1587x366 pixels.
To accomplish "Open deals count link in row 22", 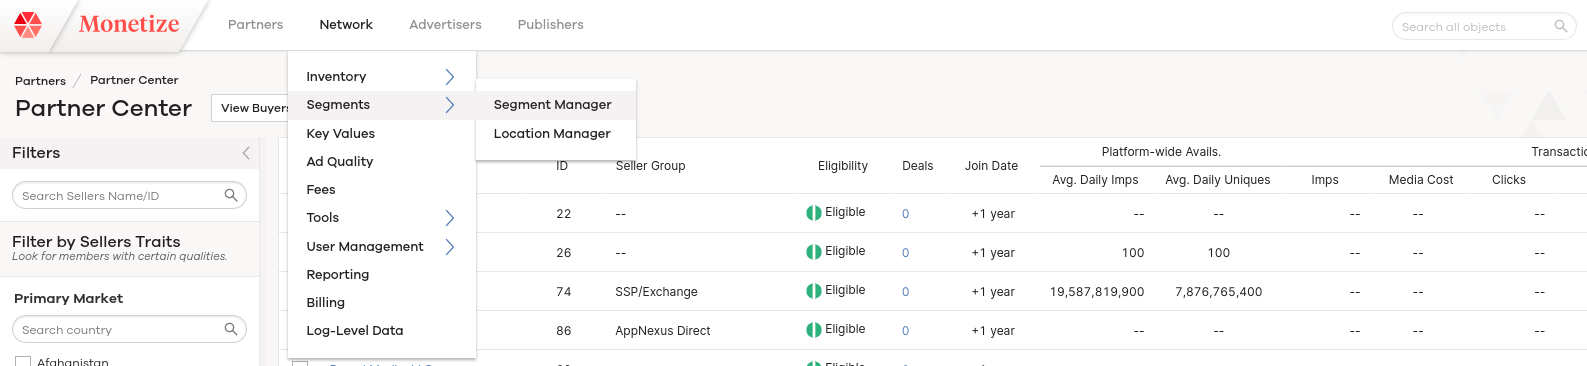I will coord(906,214).
